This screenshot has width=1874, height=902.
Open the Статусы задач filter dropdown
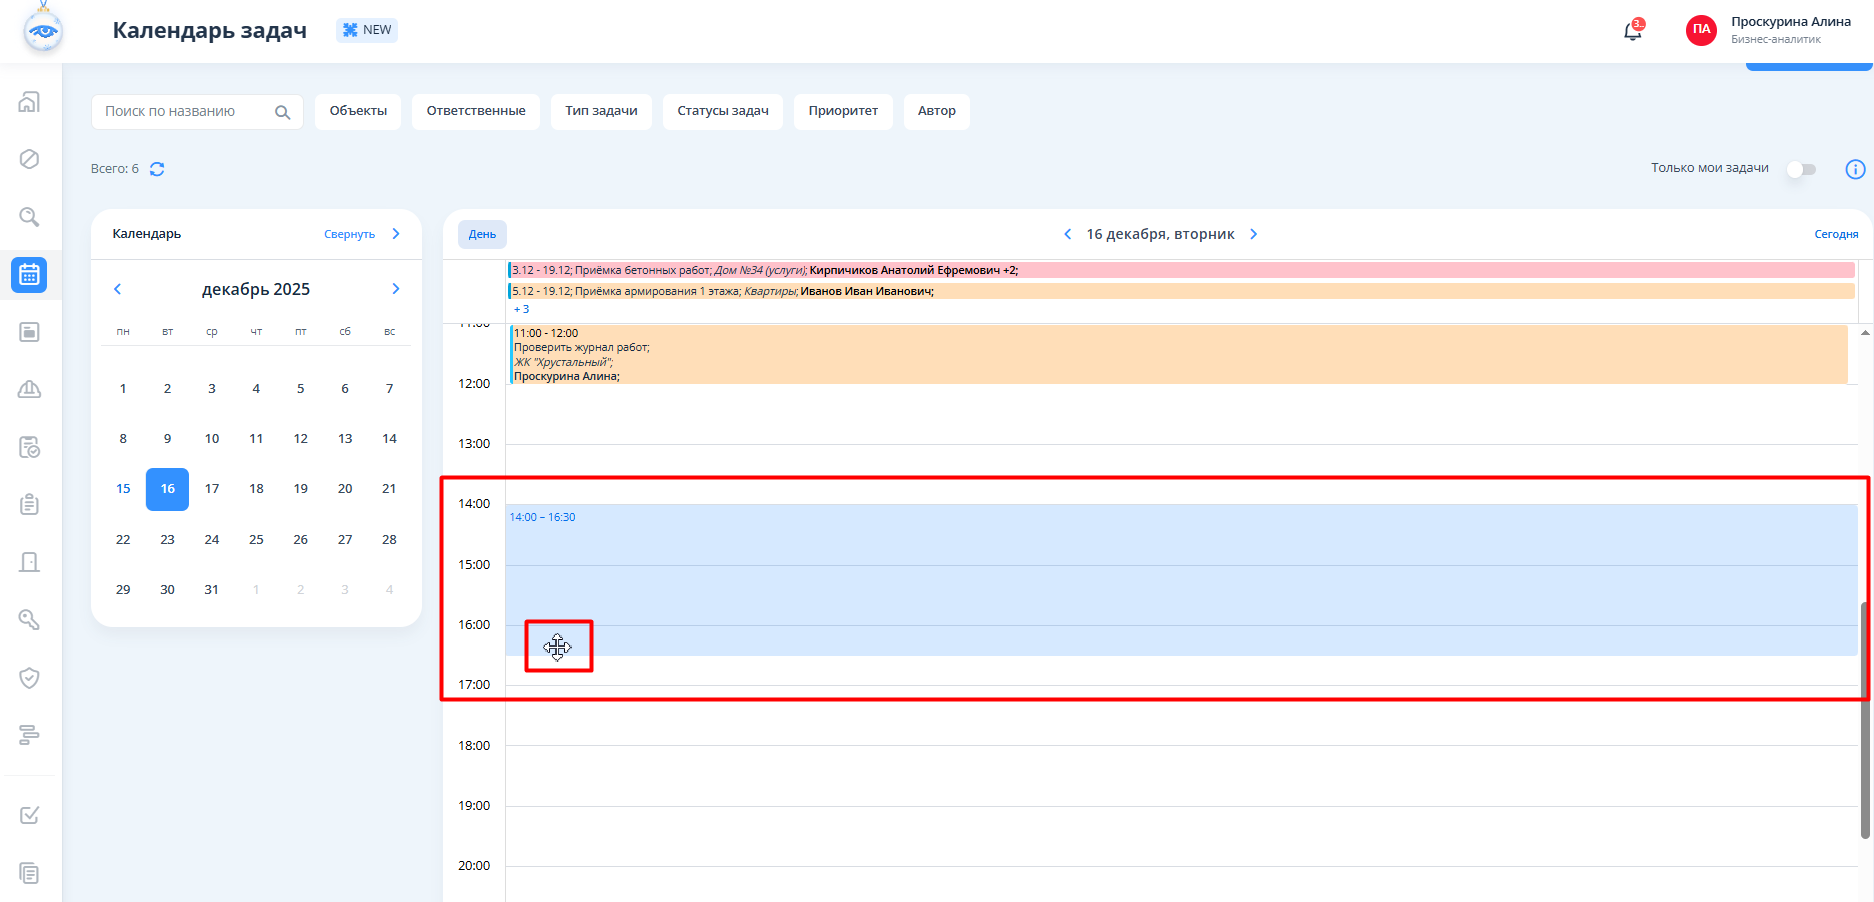[722, 111]
